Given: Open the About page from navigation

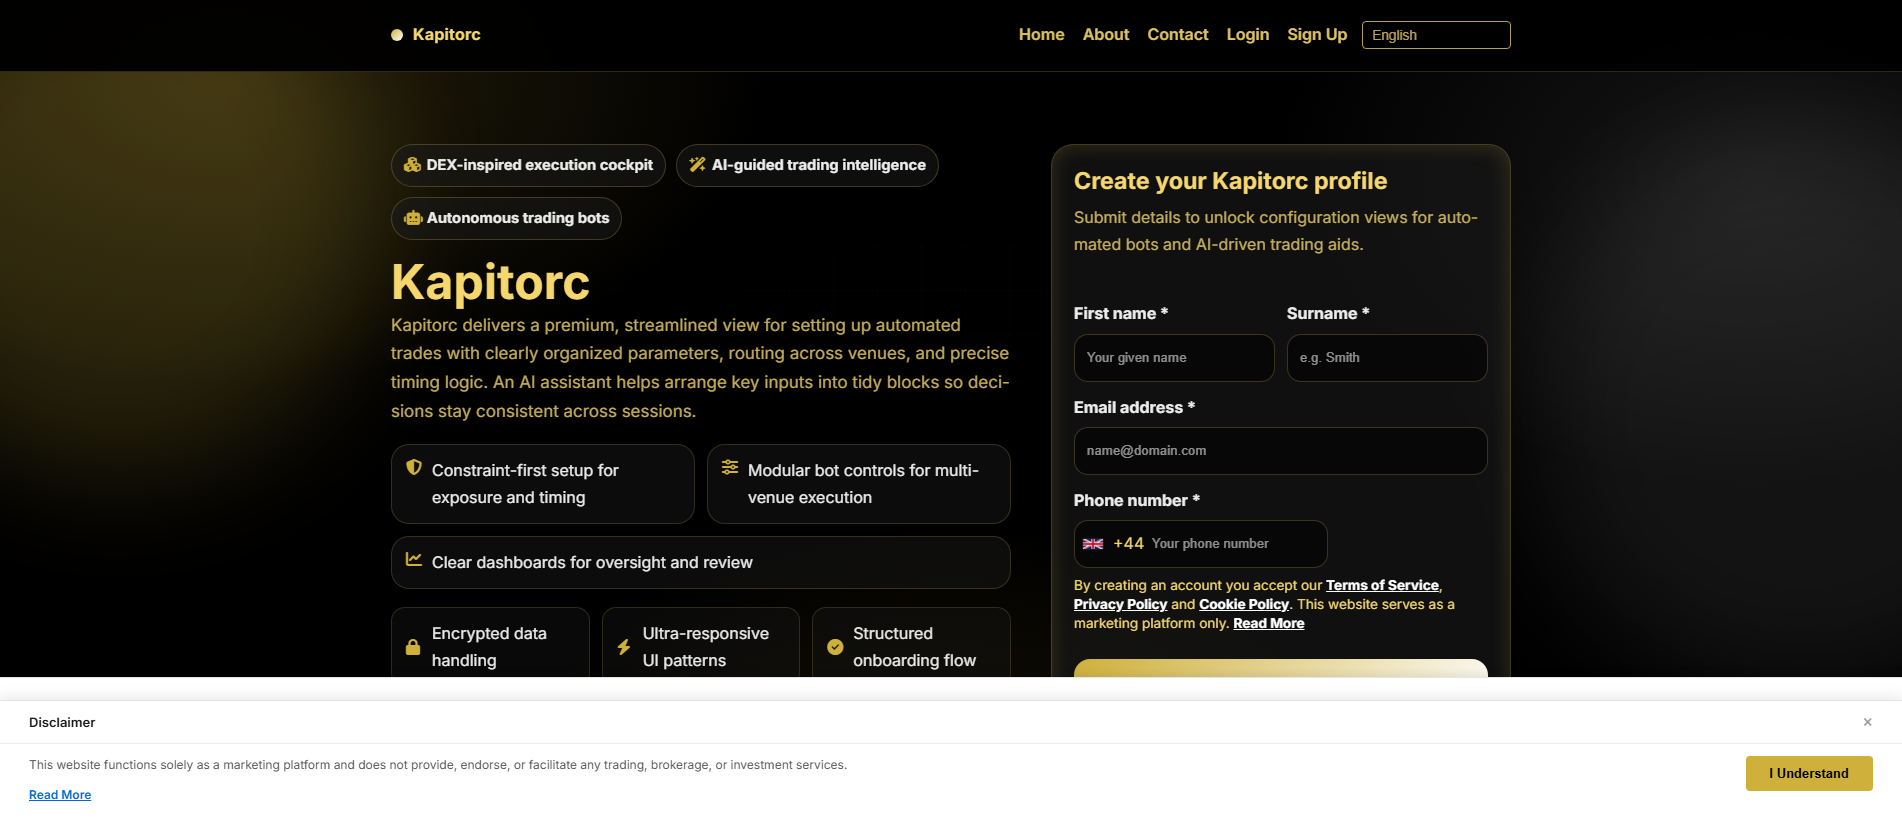Looking at the screenshot, I should pos(1106,34).
